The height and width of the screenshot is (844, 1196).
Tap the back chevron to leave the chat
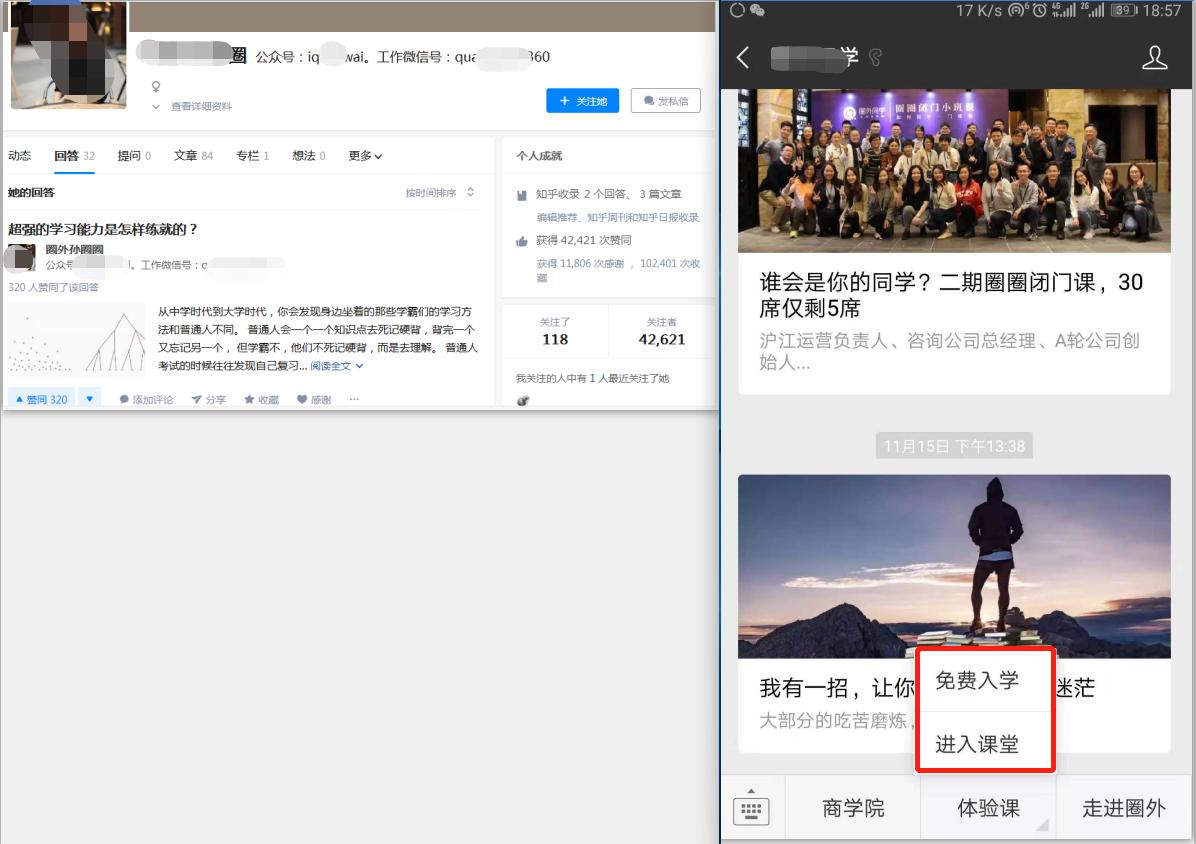pos(742,58)
